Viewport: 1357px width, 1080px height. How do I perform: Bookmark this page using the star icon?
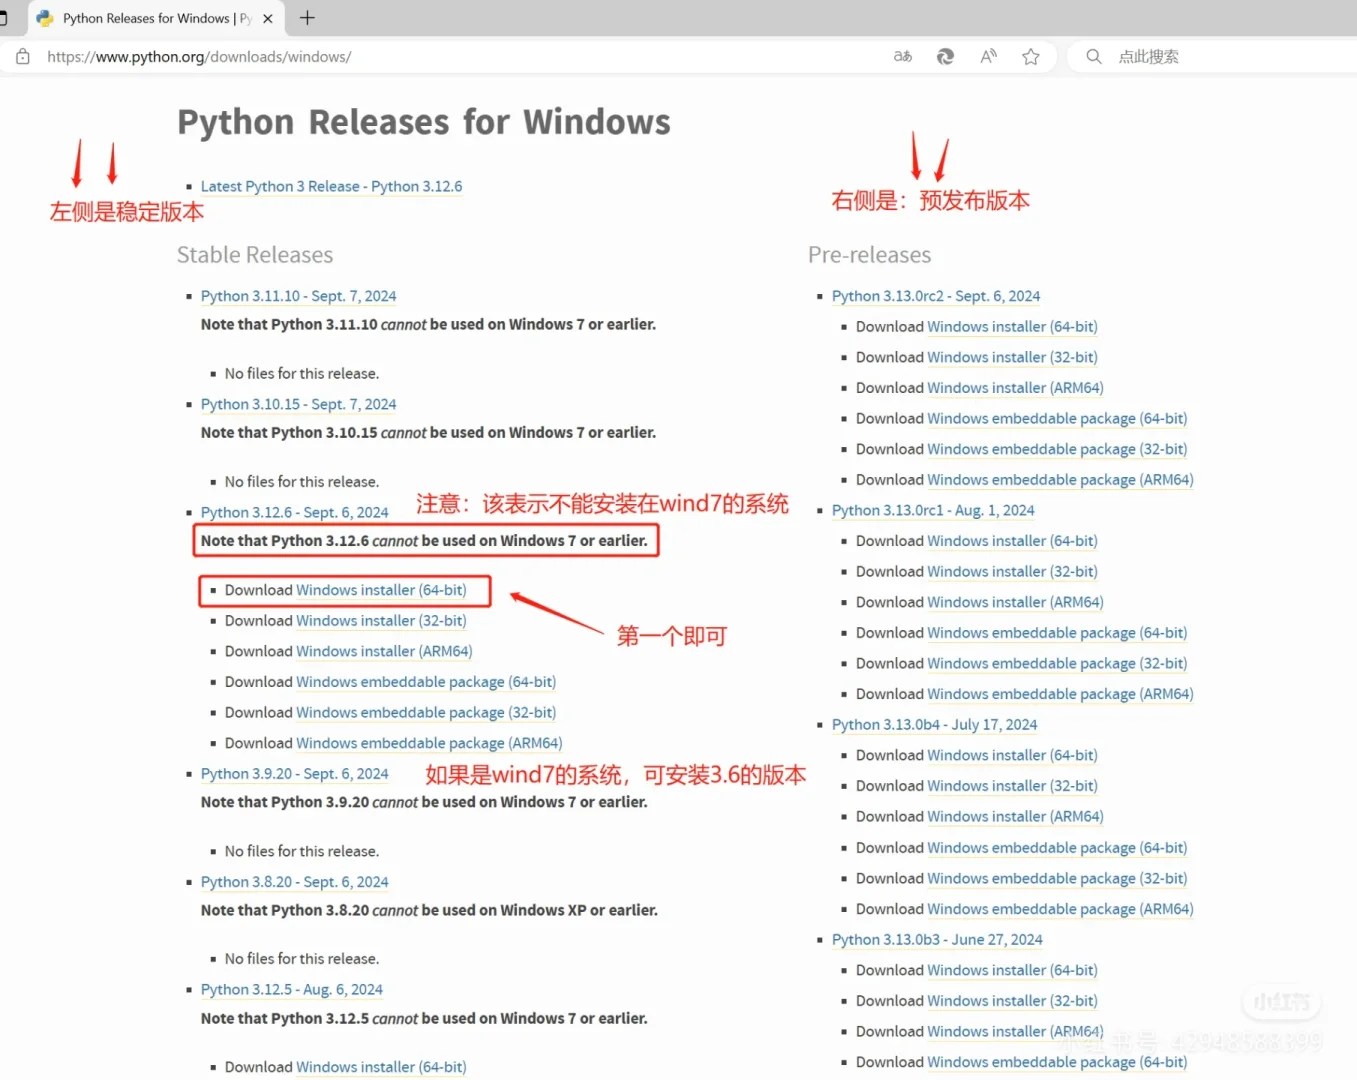pyautogui.click(x=1031, y=56)
